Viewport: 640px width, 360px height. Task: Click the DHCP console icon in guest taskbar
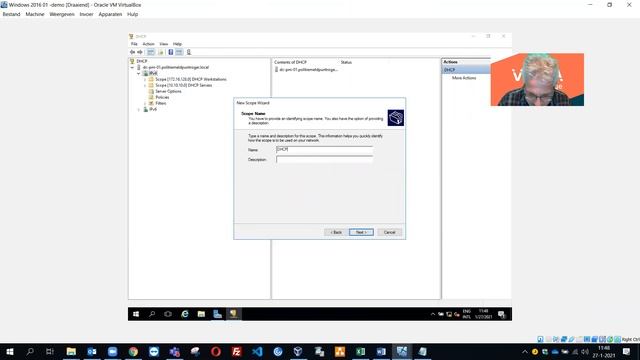(233, 314)
